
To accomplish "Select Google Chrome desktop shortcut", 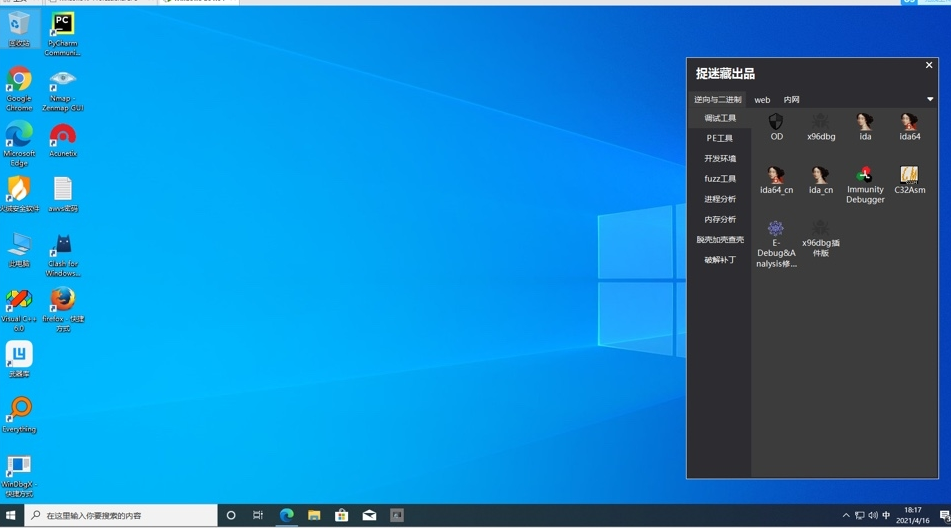I will point(19,89).
